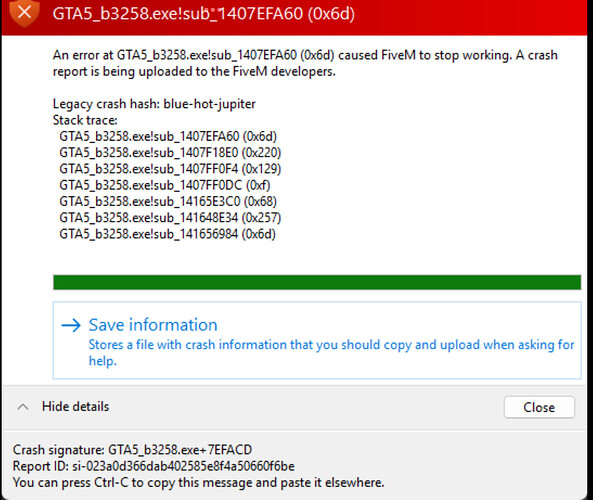Open the Save information command link
Screen dimensions: 593x500
tap(317, 340)
